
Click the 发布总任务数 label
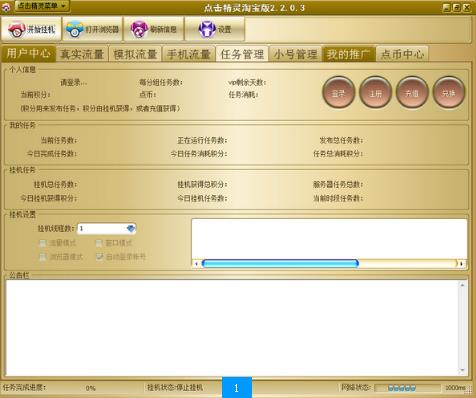click(341, 140)
